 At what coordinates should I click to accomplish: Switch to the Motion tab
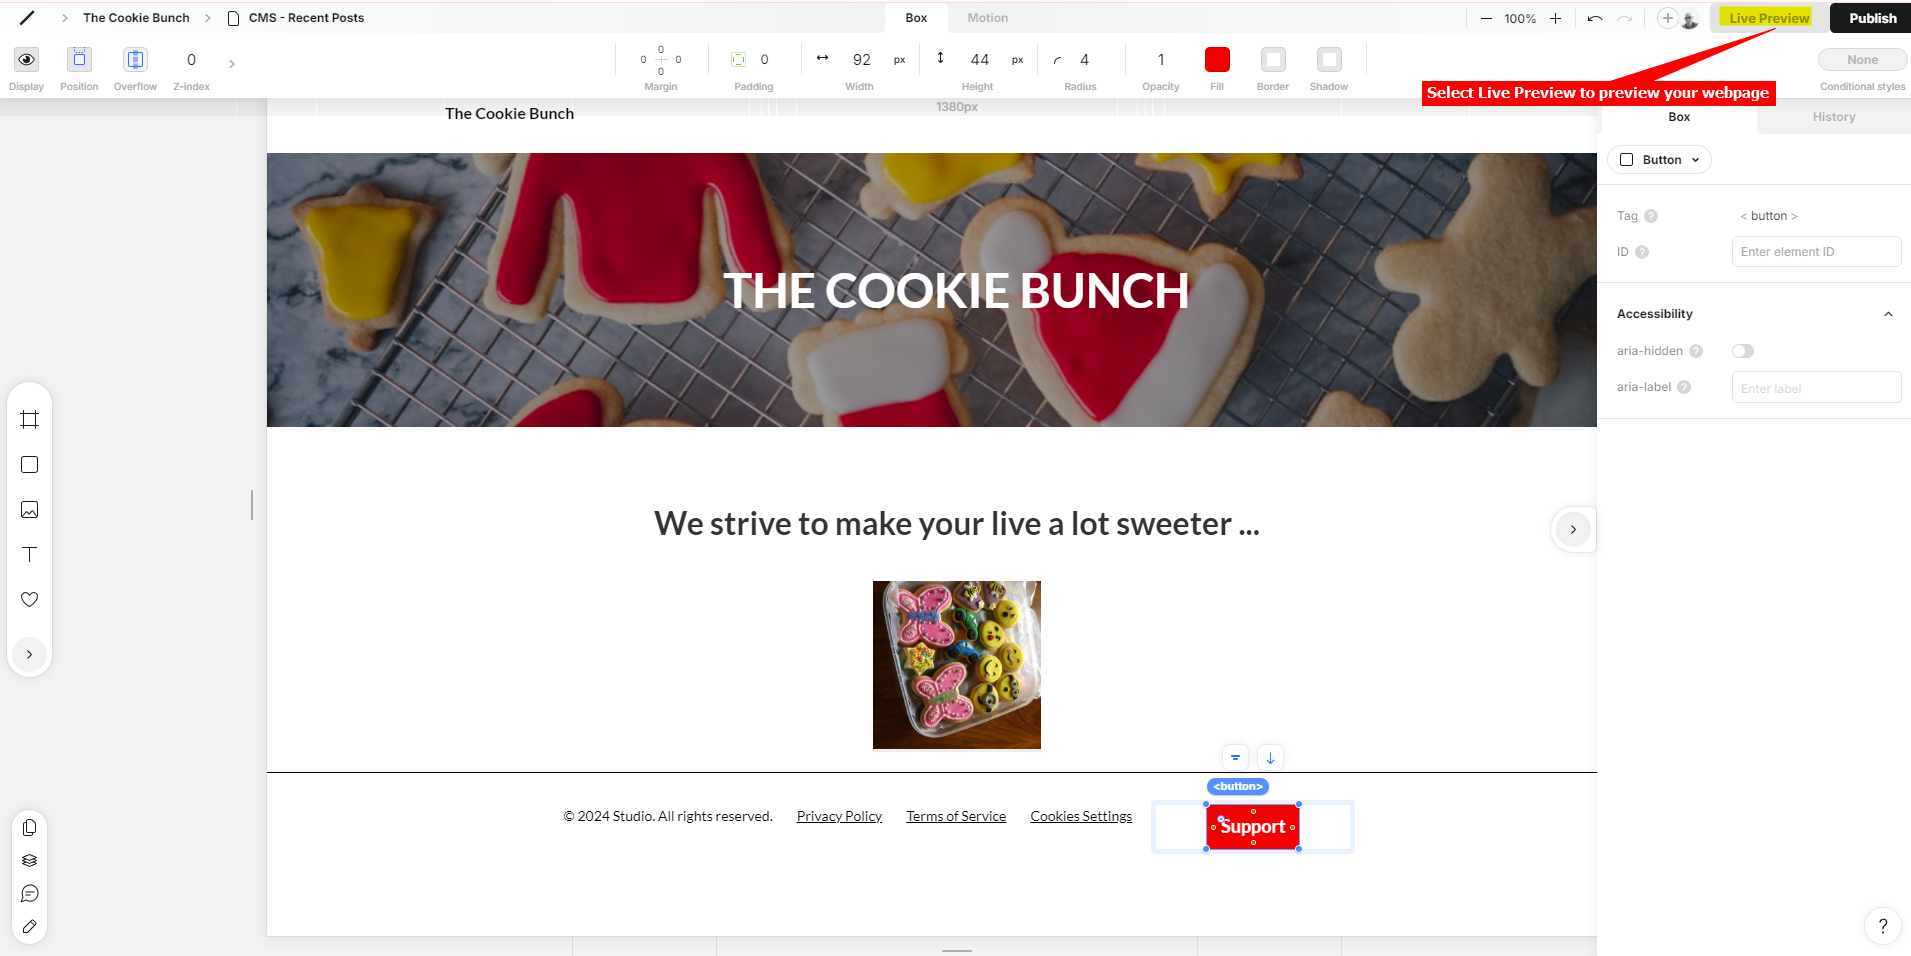point(987,18)
